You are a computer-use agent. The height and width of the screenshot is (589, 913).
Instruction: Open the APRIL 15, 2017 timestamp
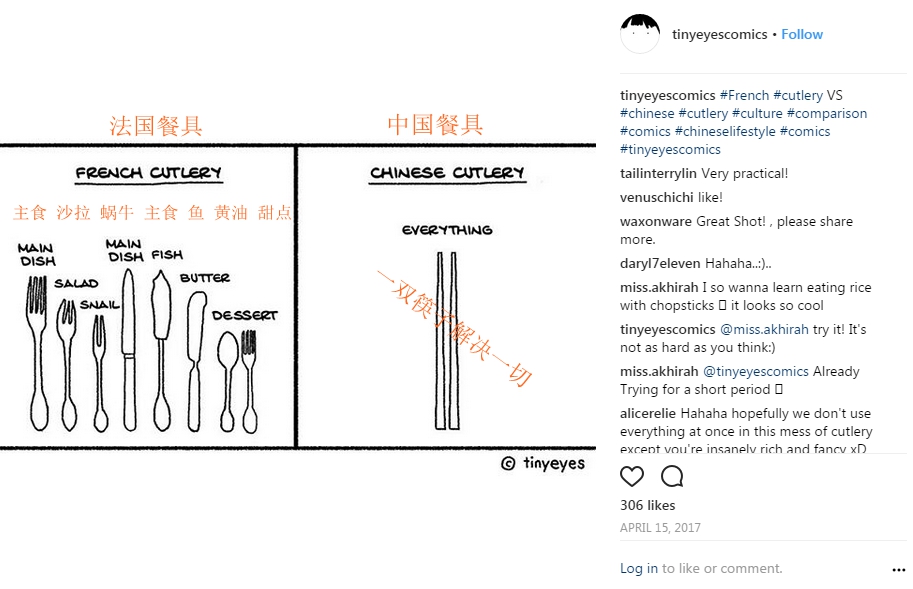click(660, 528)
